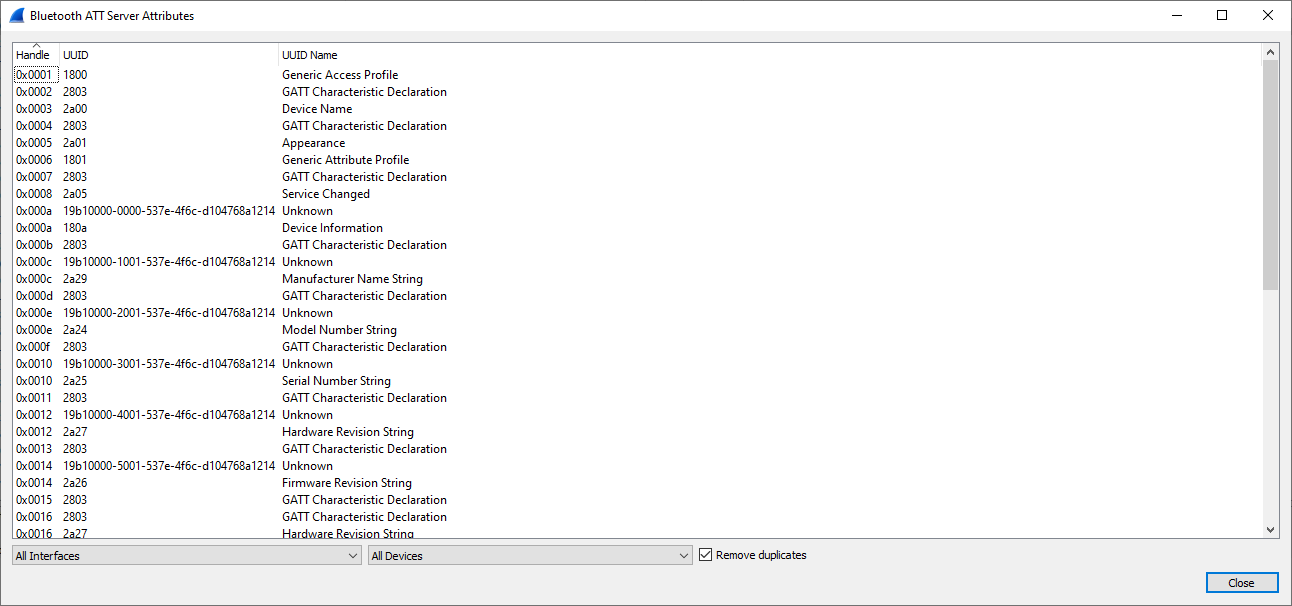Select the Manufacturer Name String row
This screenshot has height=606, width=1292.
coord(638,279)
